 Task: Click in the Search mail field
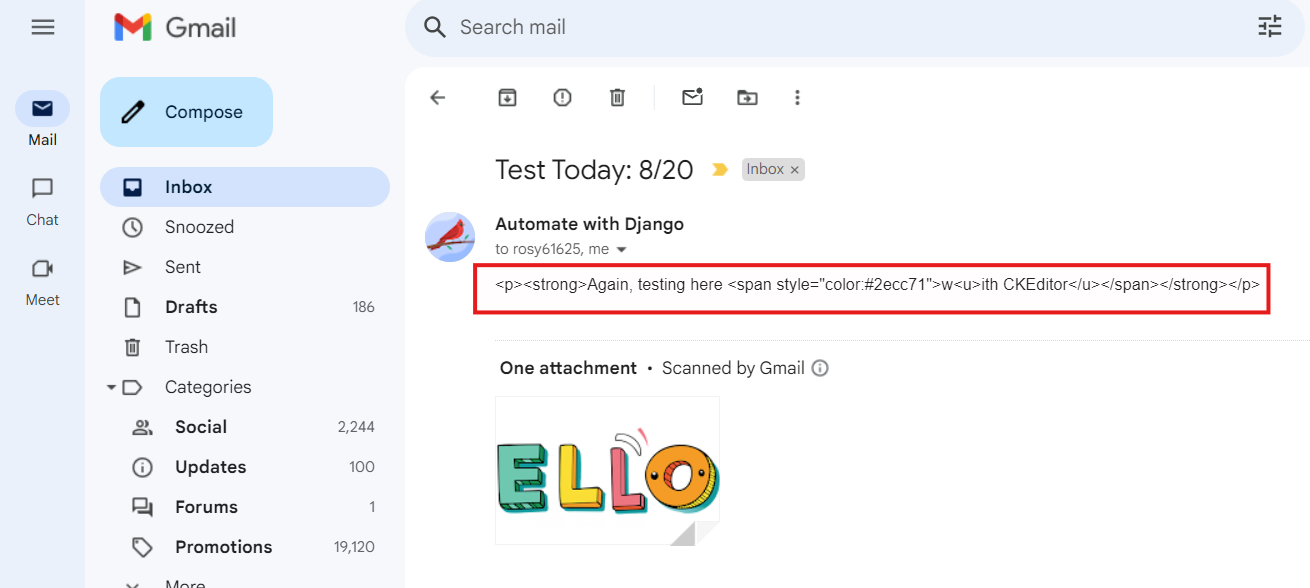[840, 27]
